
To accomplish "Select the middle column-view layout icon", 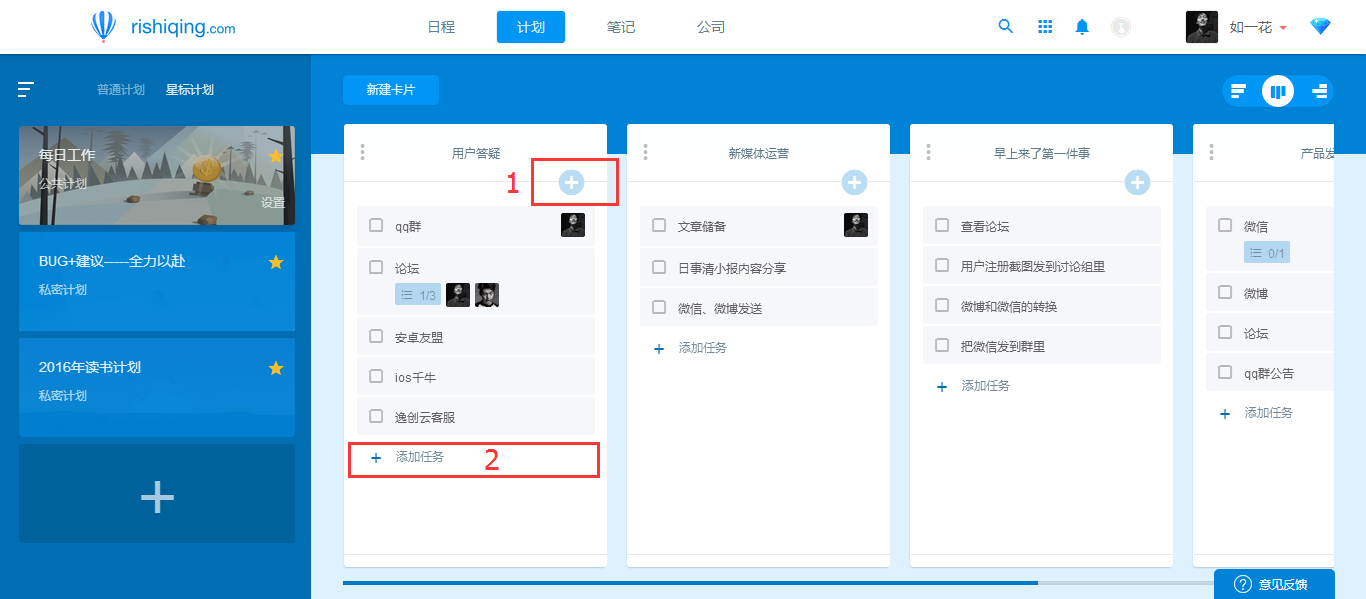I will pyautogui.click(x=1278, y=90).
